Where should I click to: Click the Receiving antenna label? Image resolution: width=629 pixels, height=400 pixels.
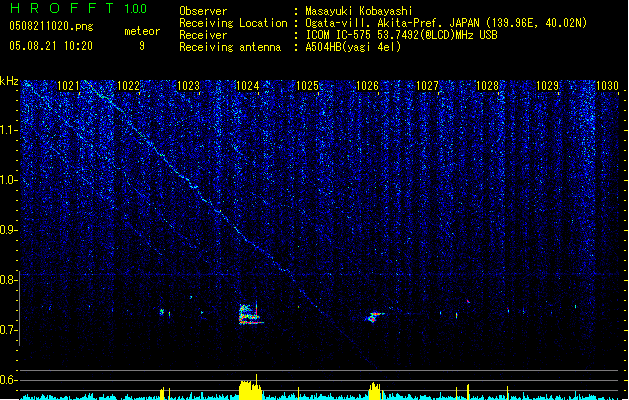click(x=230, y=47)
